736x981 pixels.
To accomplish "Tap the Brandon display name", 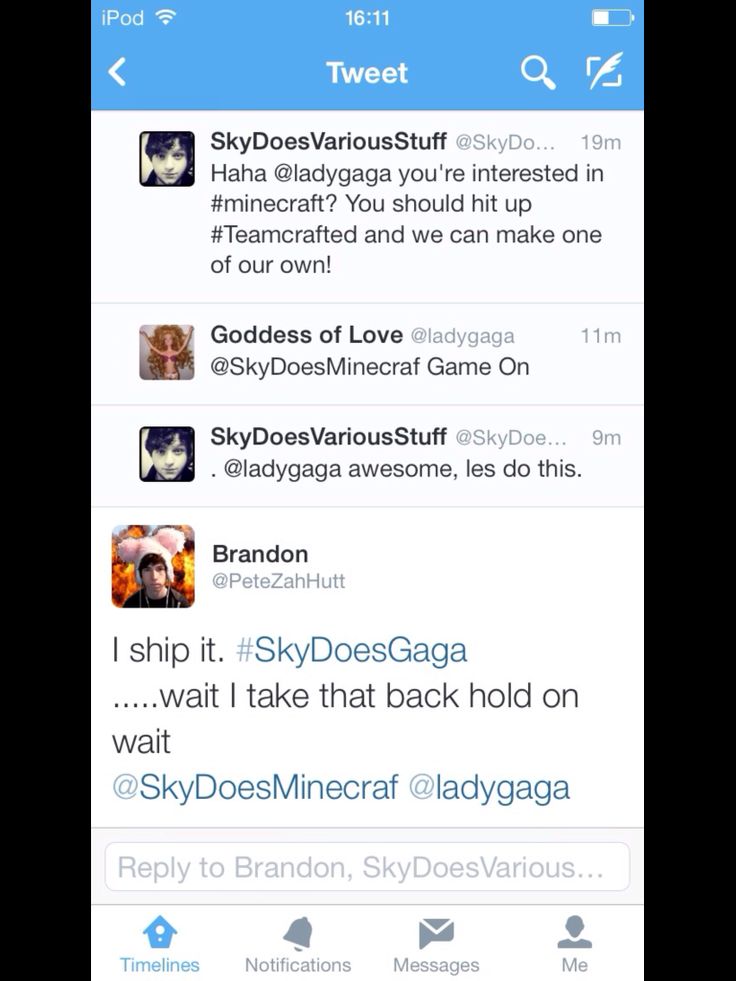I will click(260, 554).
